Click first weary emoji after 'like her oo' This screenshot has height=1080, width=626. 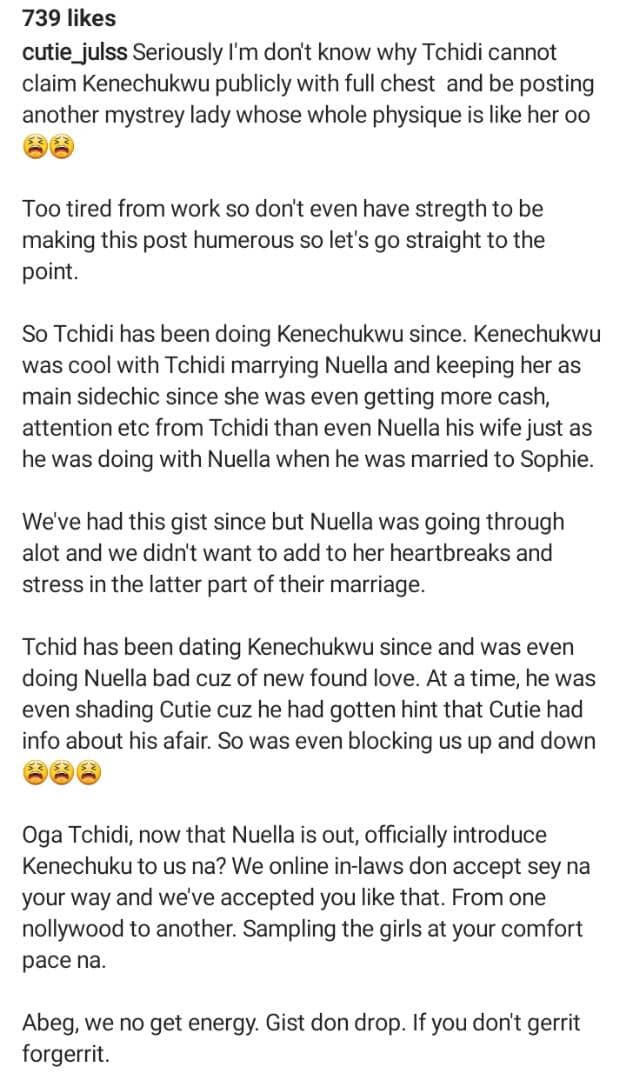pyautogui.click(x=34, y=147)
